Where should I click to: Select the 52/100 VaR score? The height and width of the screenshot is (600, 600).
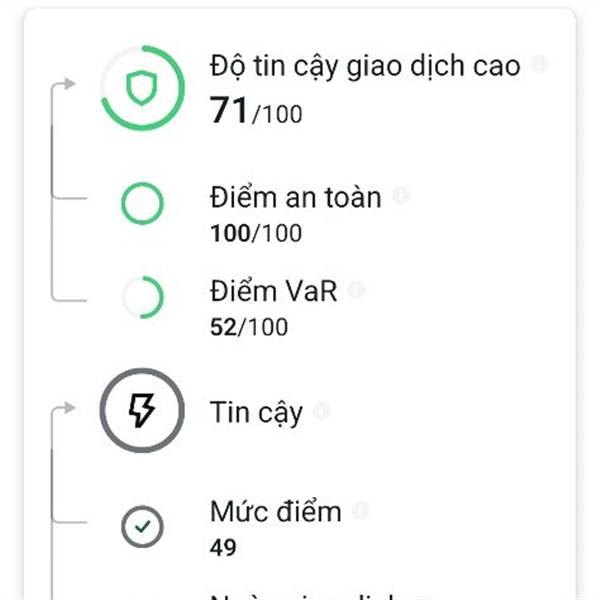coord(249,327)
